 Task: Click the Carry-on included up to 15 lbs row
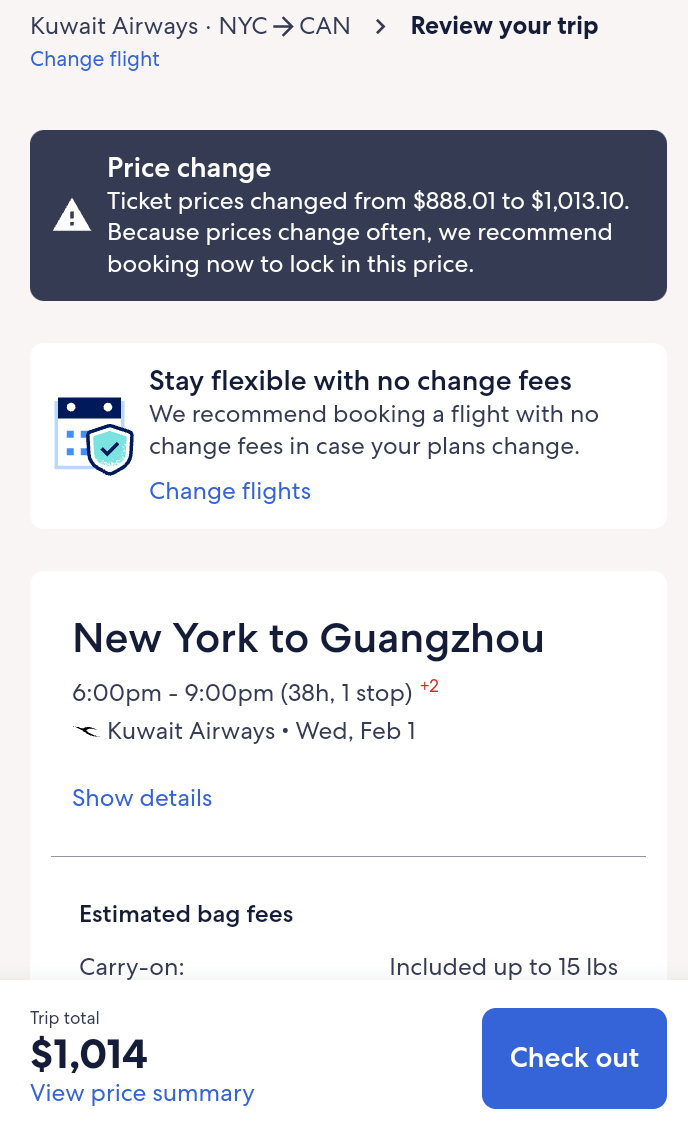coord(348,967)
